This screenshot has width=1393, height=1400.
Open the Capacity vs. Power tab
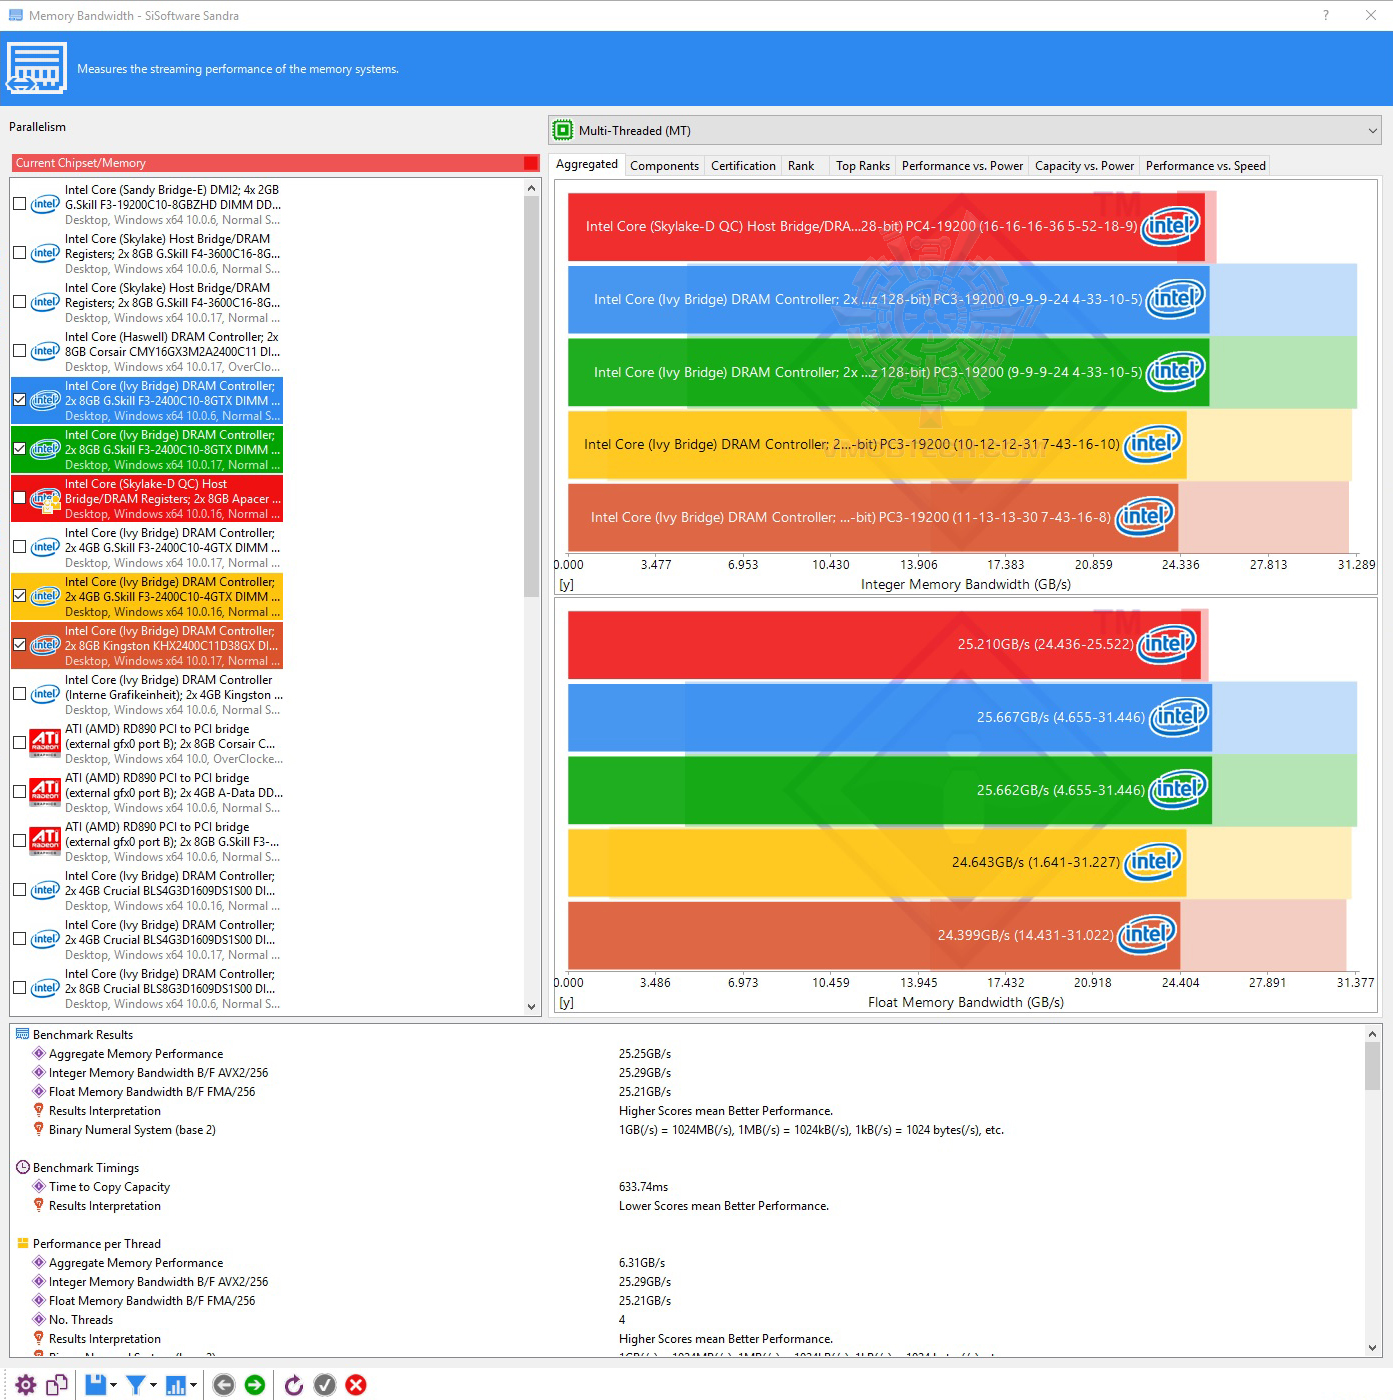1085,166
